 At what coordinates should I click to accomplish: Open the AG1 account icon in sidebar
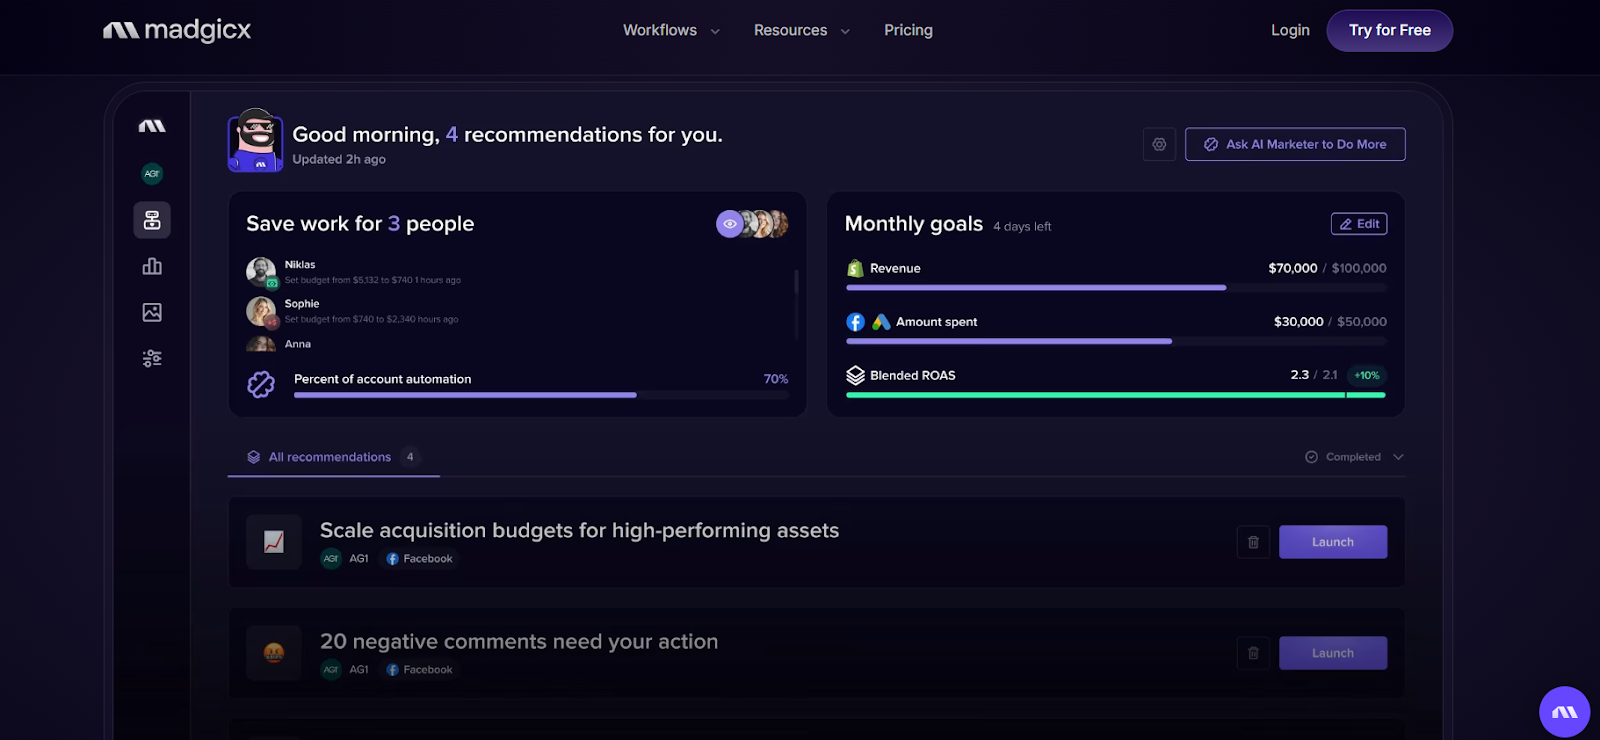click(152, 174)
